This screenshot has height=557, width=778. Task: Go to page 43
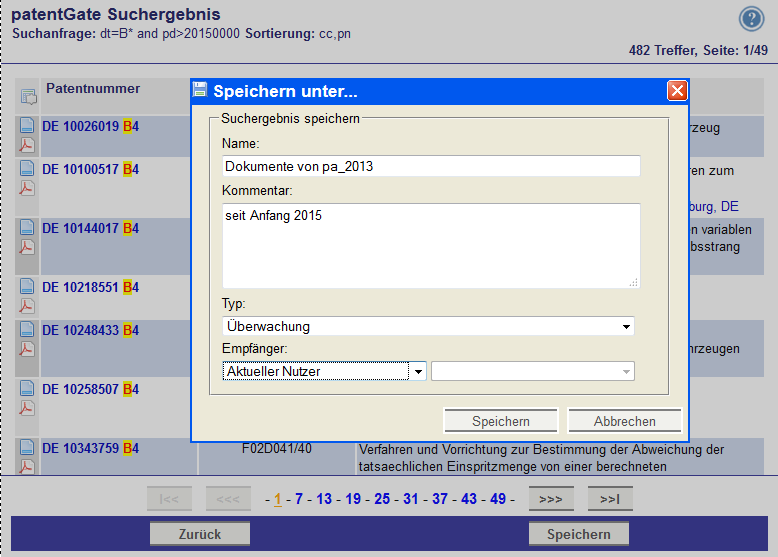tap(469, 499)
